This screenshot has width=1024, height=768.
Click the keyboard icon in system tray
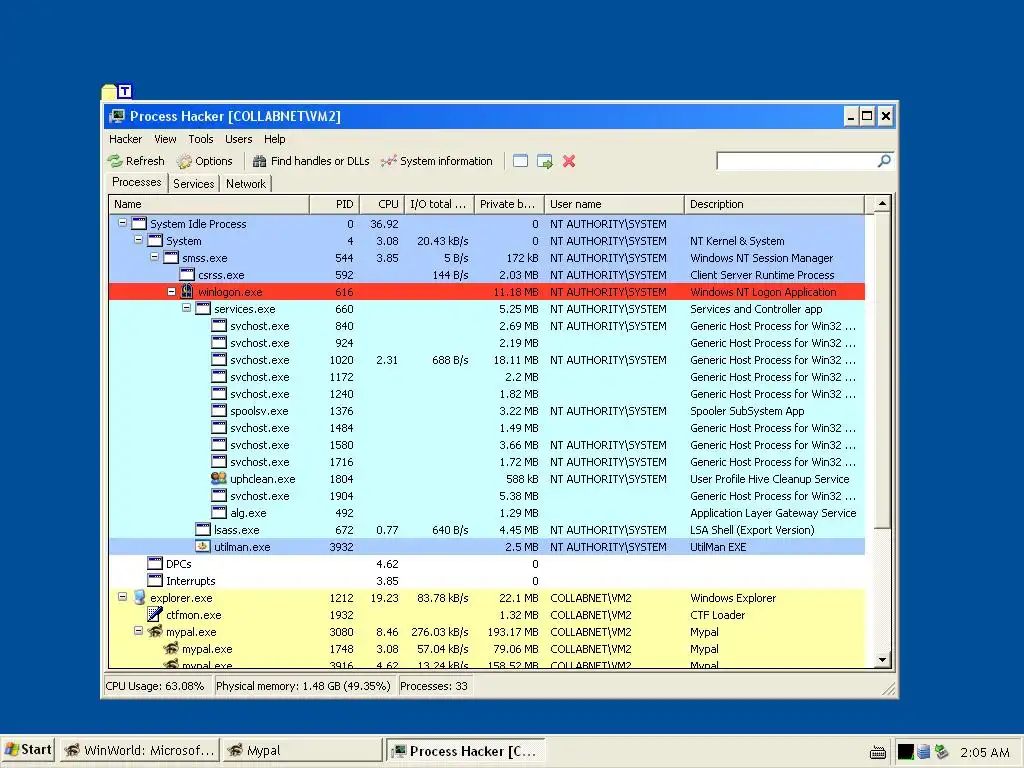[x=878, y=752]
